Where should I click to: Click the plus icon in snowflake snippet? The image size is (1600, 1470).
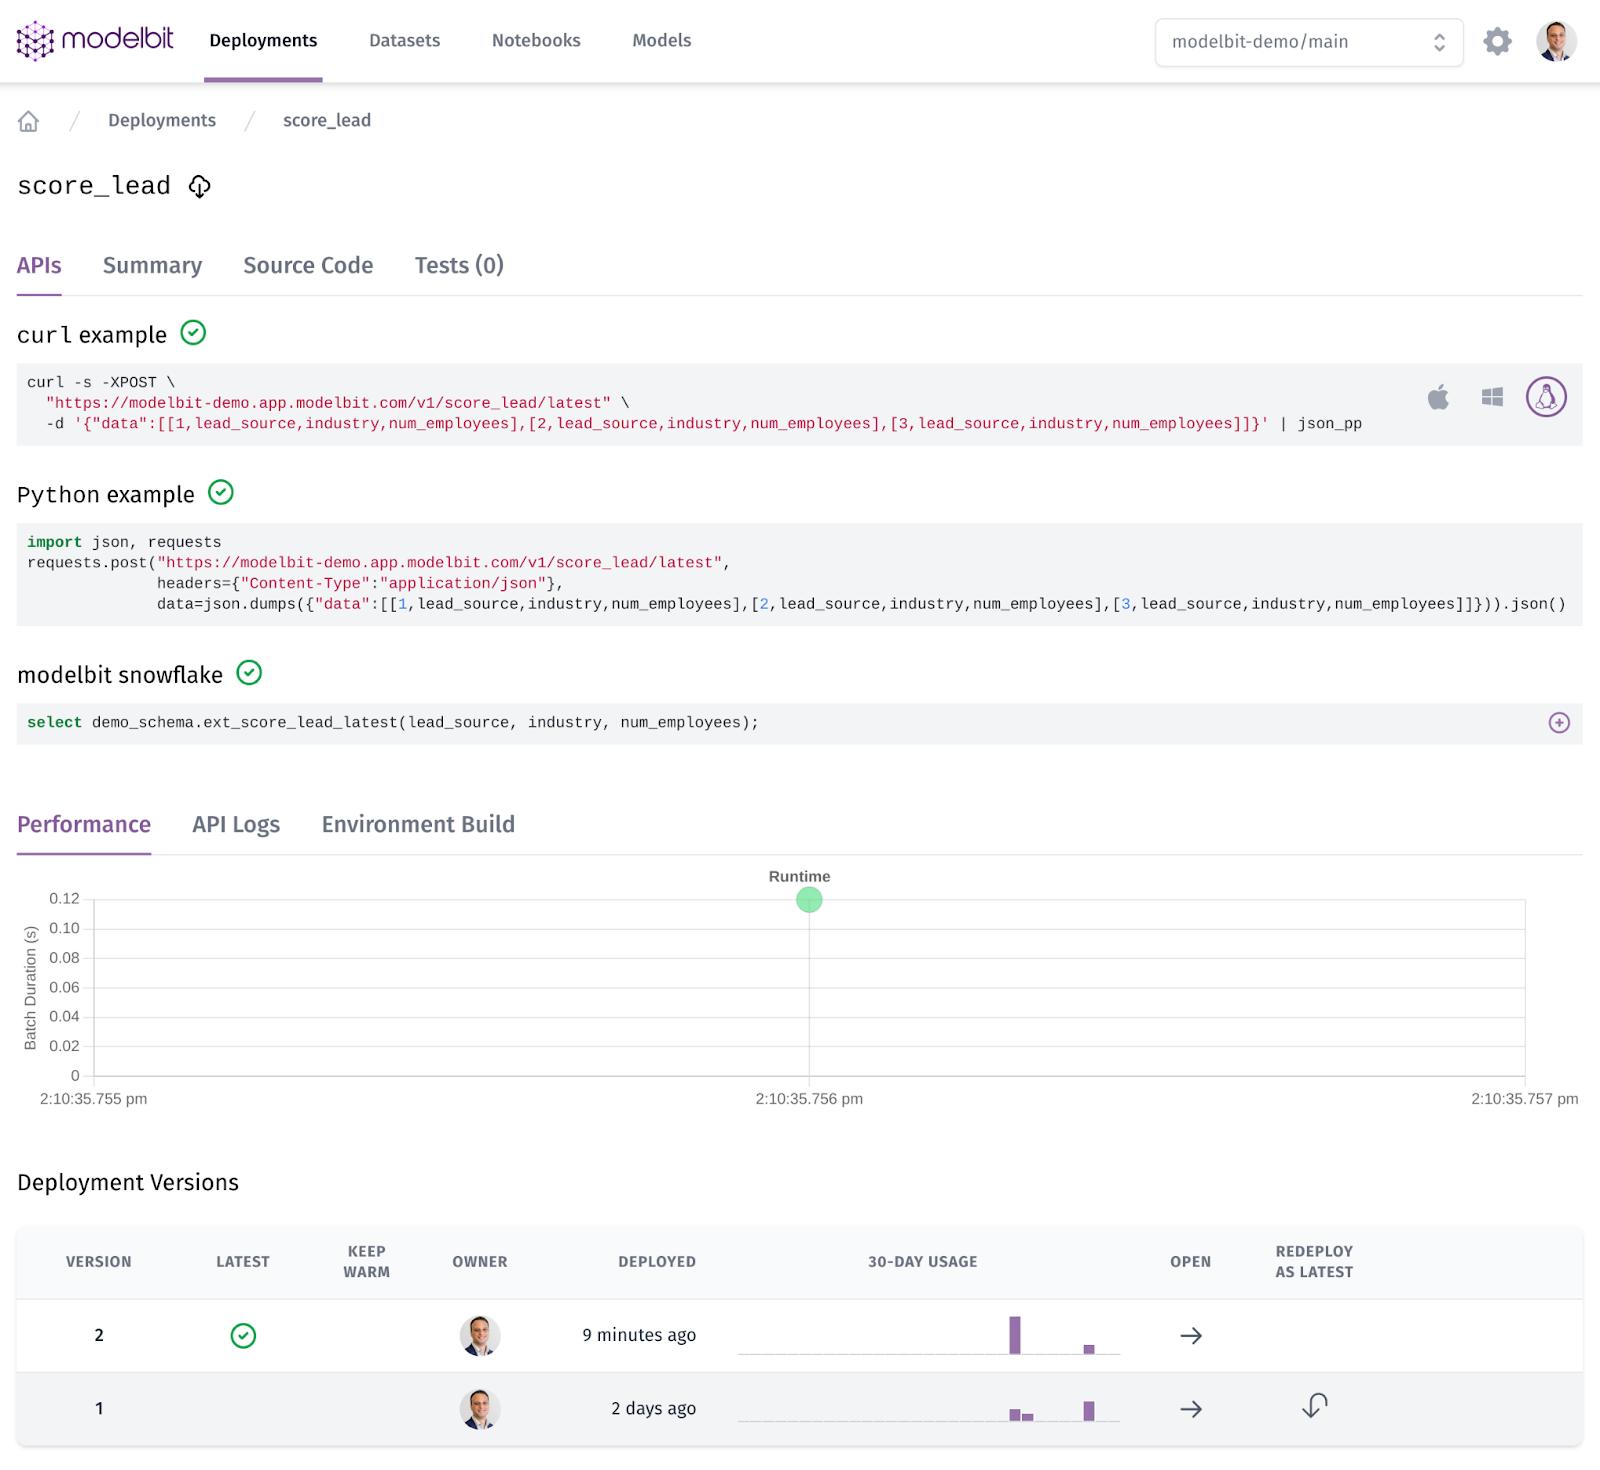click(x=1559, y=723)
